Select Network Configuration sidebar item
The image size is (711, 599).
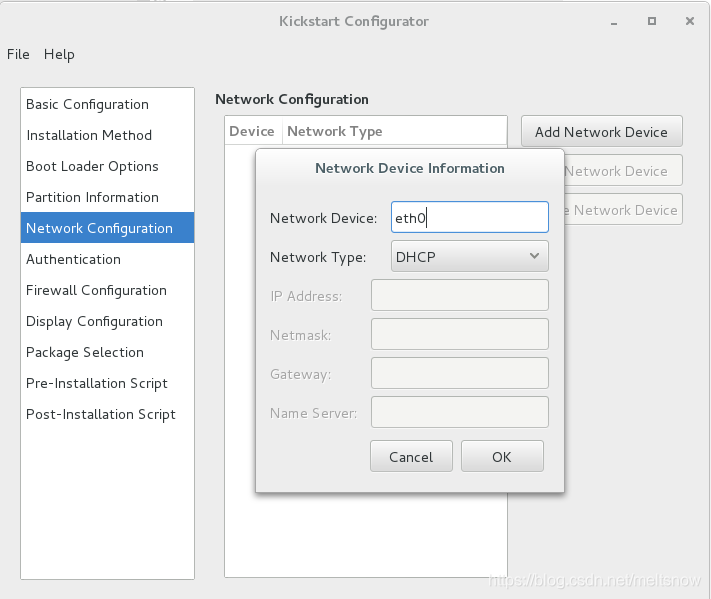click(x=107, y=228)
